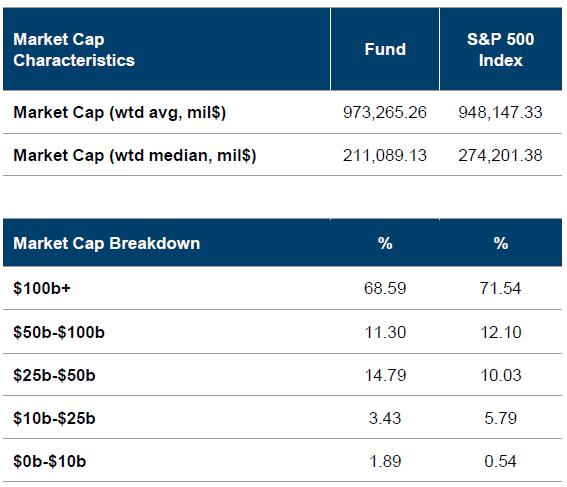Select the $10b-$25b row label
Image resolution: width=567 pixels, height=487 pixels.
click(54, 418)
